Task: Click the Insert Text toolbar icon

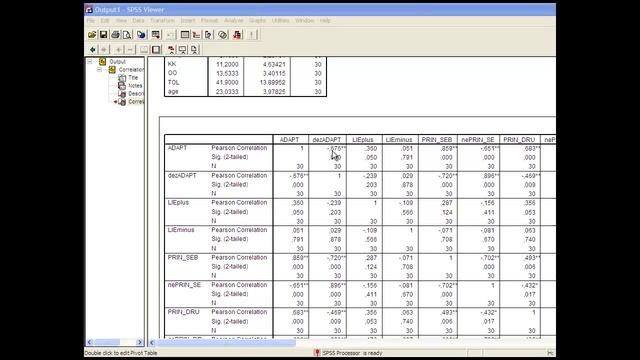Action: pos(194,49)
